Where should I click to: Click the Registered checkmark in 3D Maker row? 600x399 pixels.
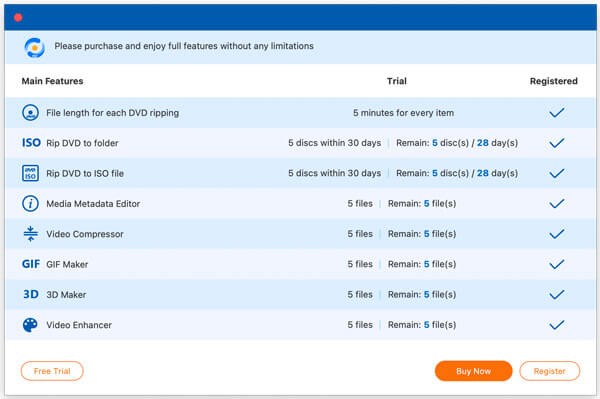pyautogui.click(x=557, y=295)
